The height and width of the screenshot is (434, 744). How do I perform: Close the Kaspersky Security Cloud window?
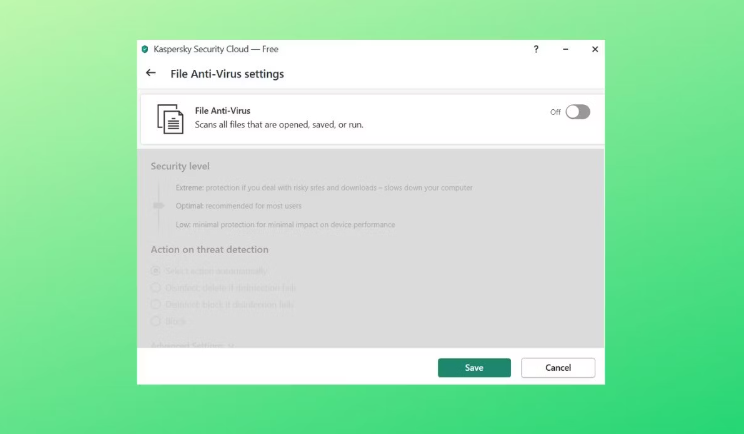(x=595, y=49)
